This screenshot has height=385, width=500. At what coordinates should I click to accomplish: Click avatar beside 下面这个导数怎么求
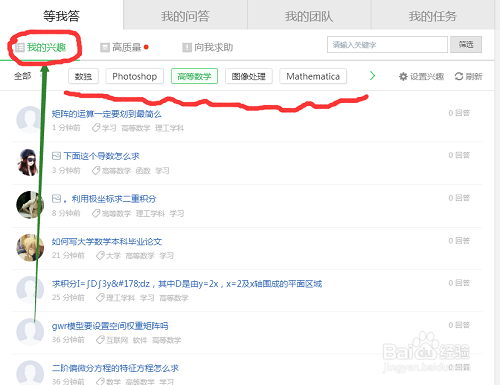tap(30, 162)
